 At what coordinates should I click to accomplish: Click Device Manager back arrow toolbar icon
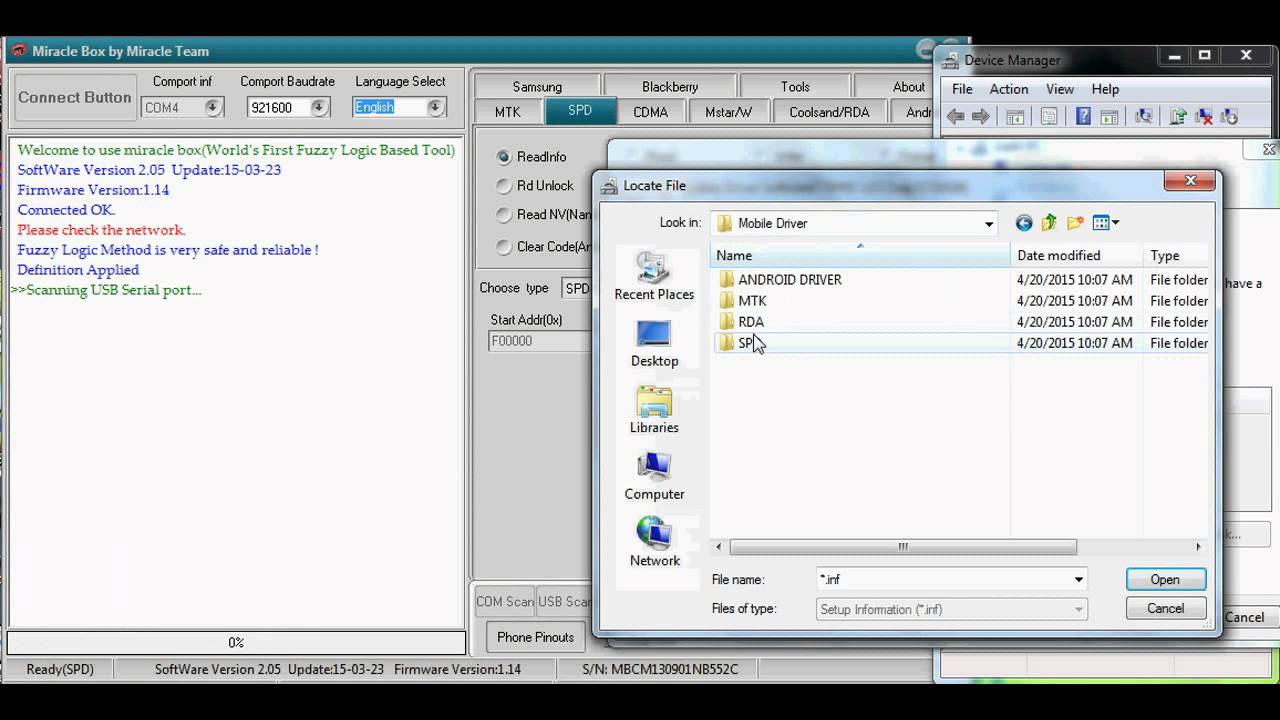tap(955, 117)
